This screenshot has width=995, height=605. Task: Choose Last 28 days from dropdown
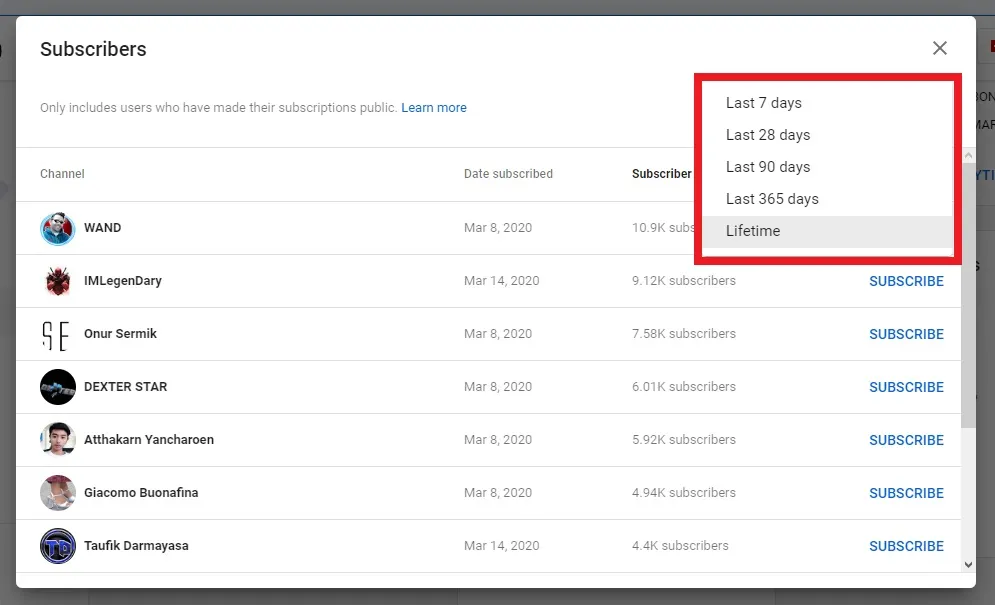point(768,135)
